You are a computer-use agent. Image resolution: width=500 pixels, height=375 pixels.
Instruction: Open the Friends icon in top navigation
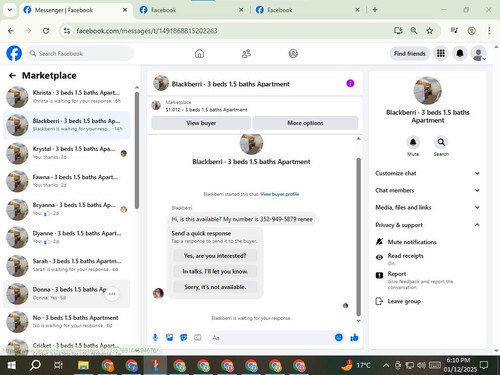click(x=246, y=53)
